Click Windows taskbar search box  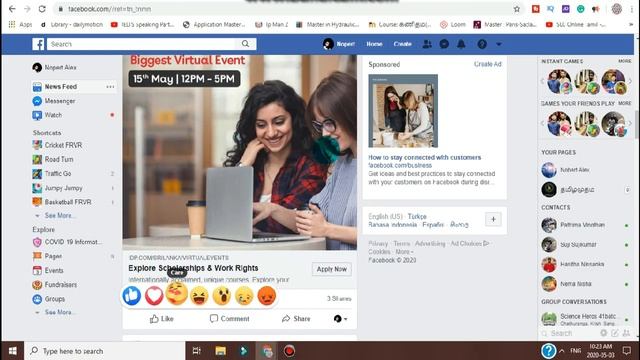pos(105,351)
